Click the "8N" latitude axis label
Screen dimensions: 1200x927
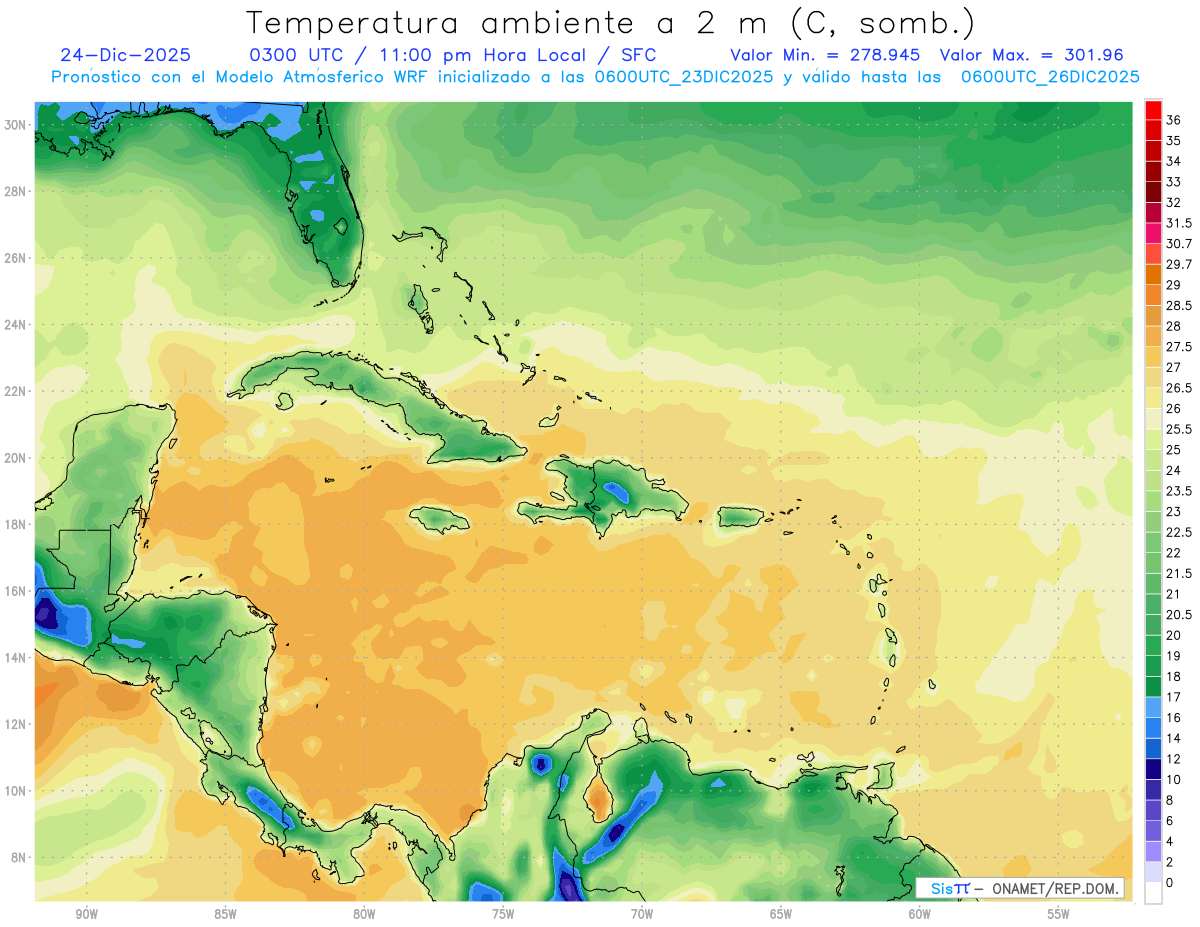(x=20, y=857)
